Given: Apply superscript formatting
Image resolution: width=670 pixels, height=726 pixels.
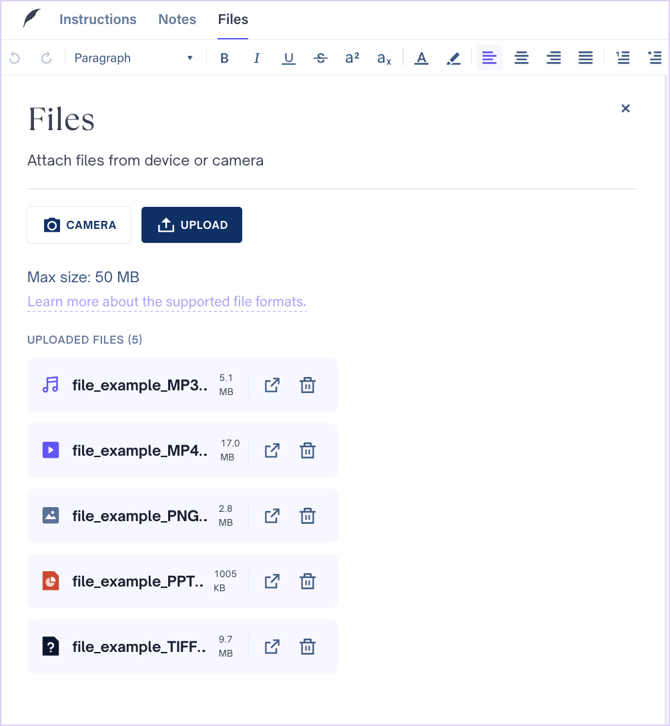Looking at the screenshot, I should pyautogui.click(x=352, y=58).
